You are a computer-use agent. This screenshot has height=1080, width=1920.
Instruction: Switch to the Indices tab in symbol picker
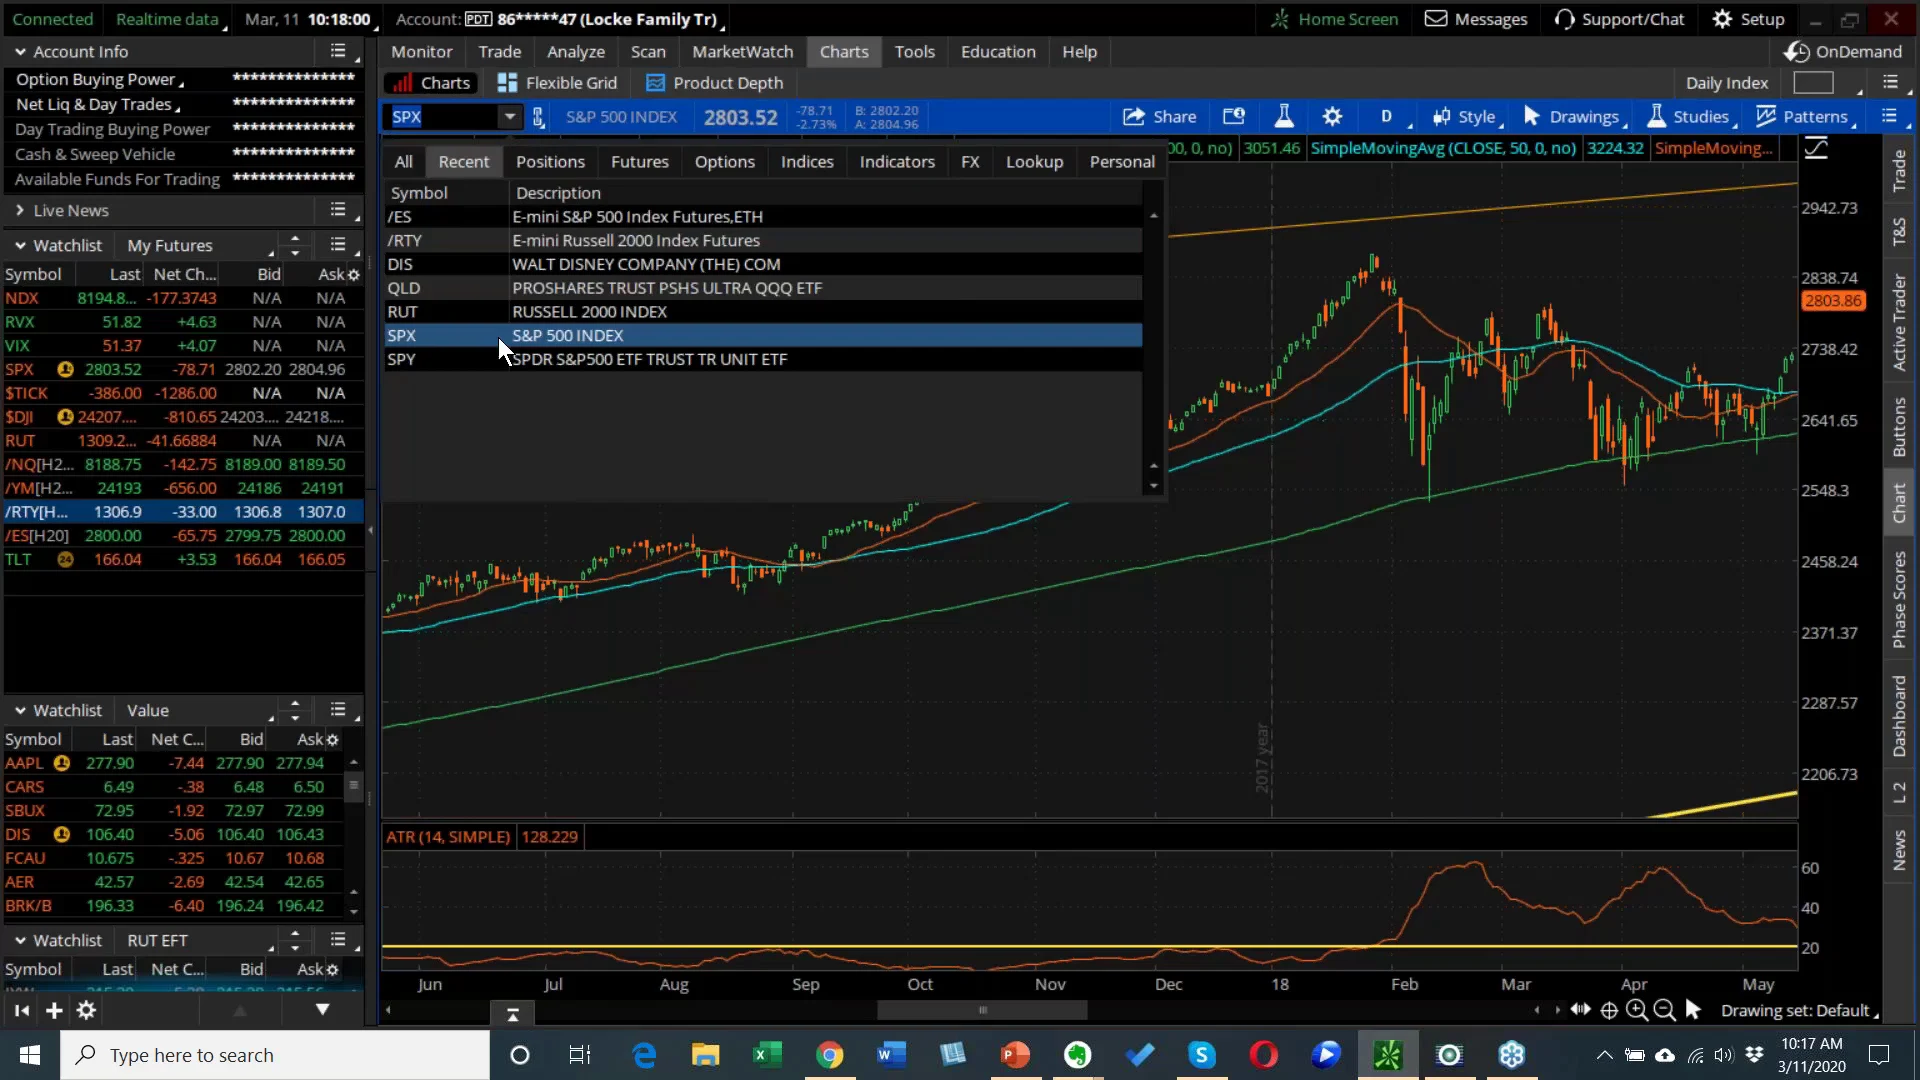point(807,162)
